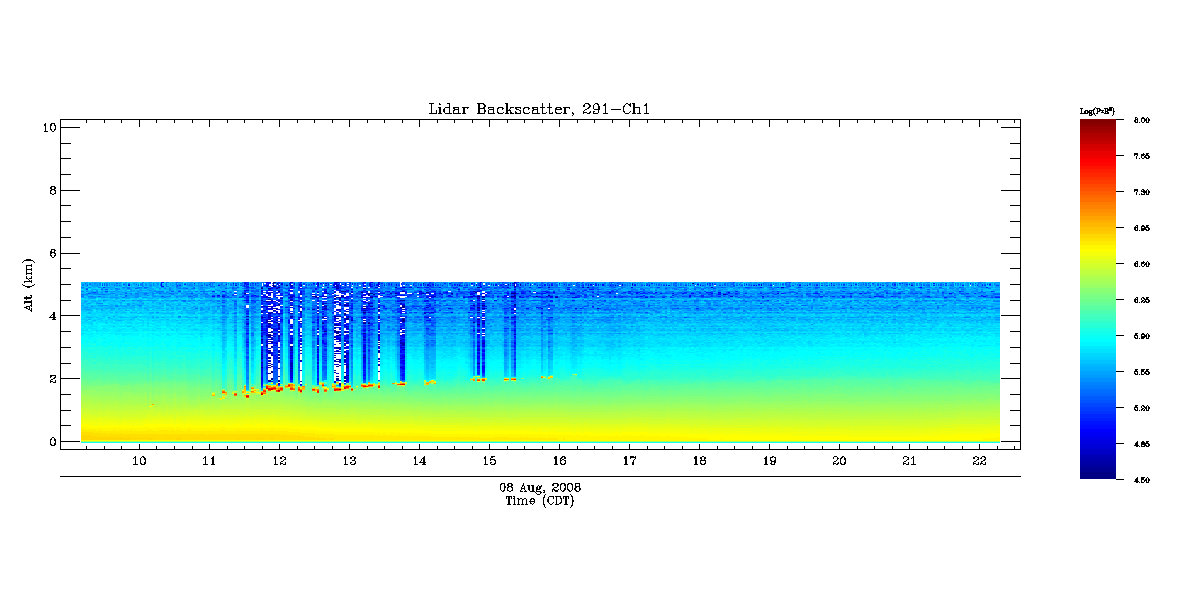Click the date label '08 Aug, 2008'
This screenshot has height=600, width=1200.
coord(540,487)
